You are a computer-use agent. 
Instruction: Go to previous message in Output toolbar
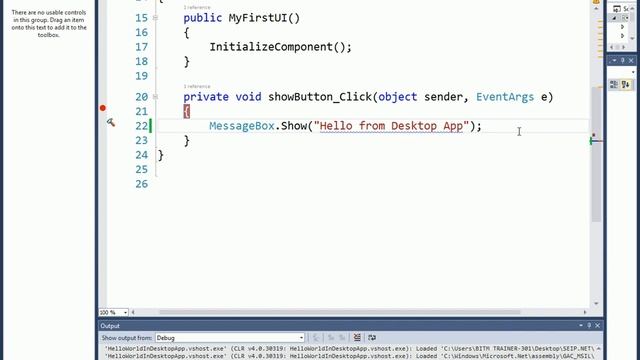point(331,338)
